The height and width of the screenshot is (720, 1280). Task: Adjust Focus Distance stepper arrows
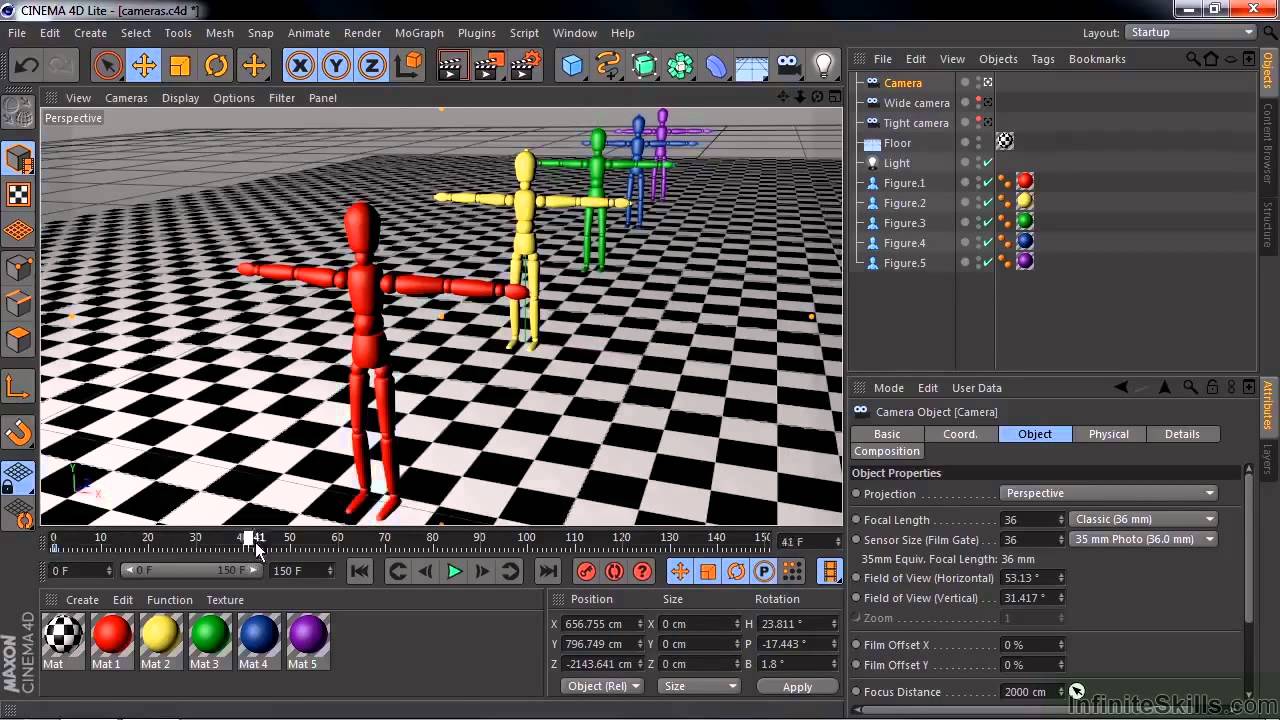[x=1061, y=692]
